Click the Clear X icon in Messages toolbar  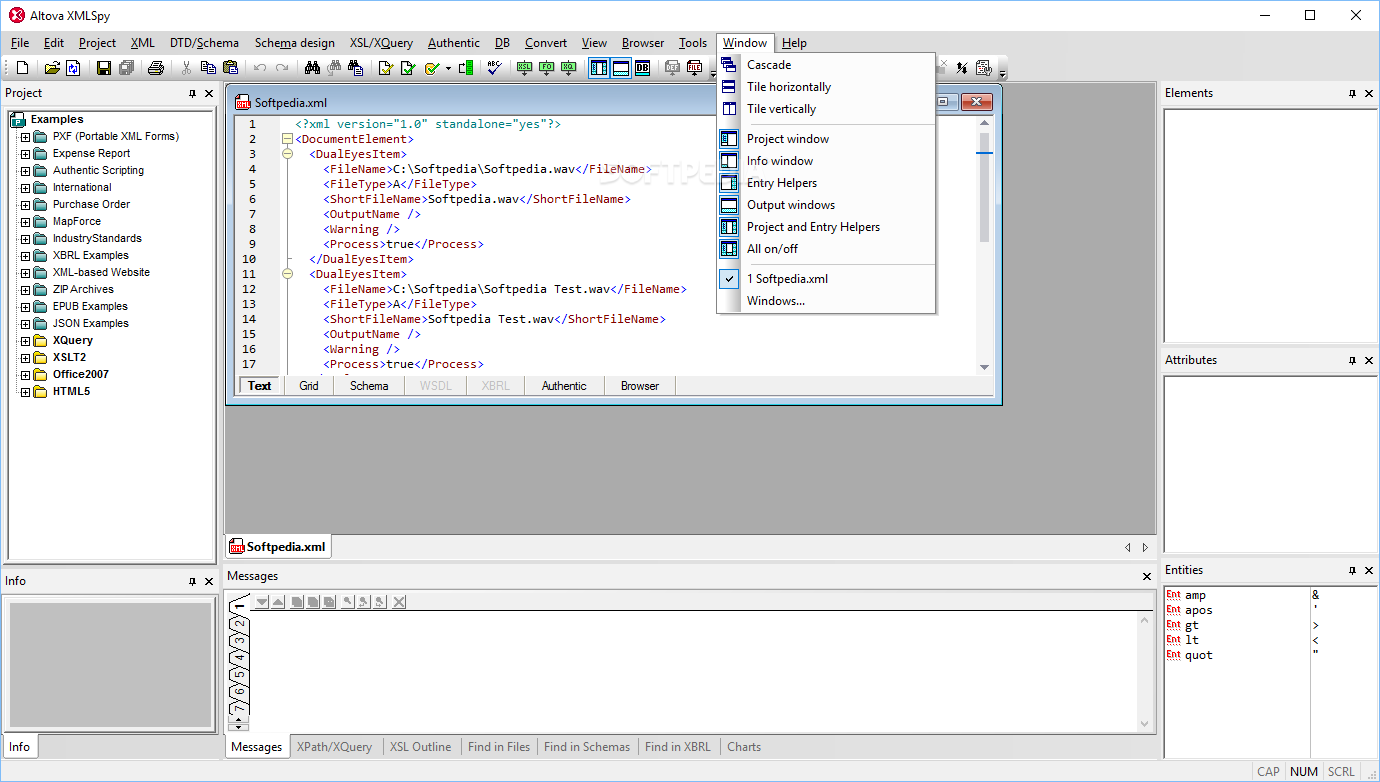(399, 602)
